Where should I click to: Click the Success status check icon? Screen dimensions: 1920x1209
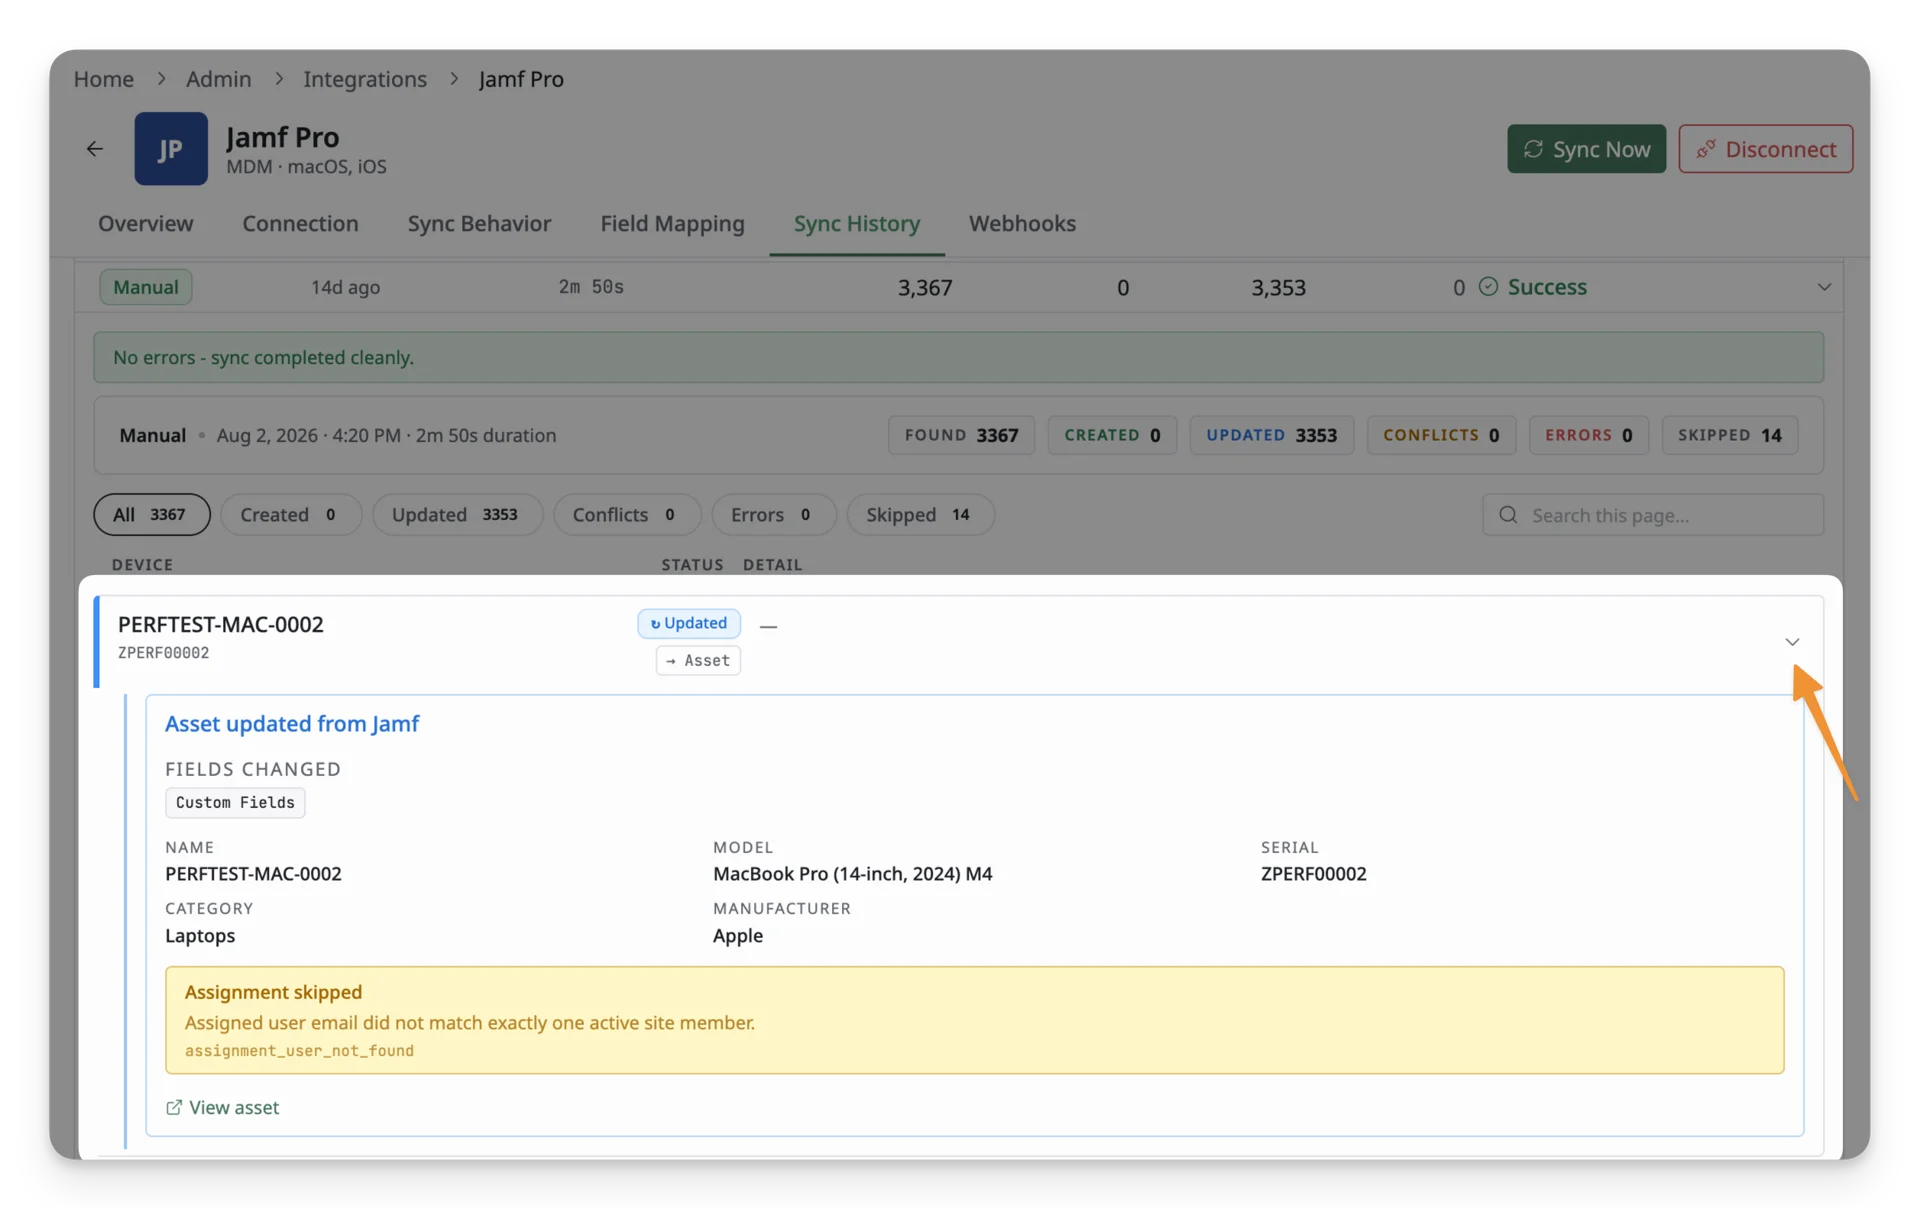(x=1488, y=287)
